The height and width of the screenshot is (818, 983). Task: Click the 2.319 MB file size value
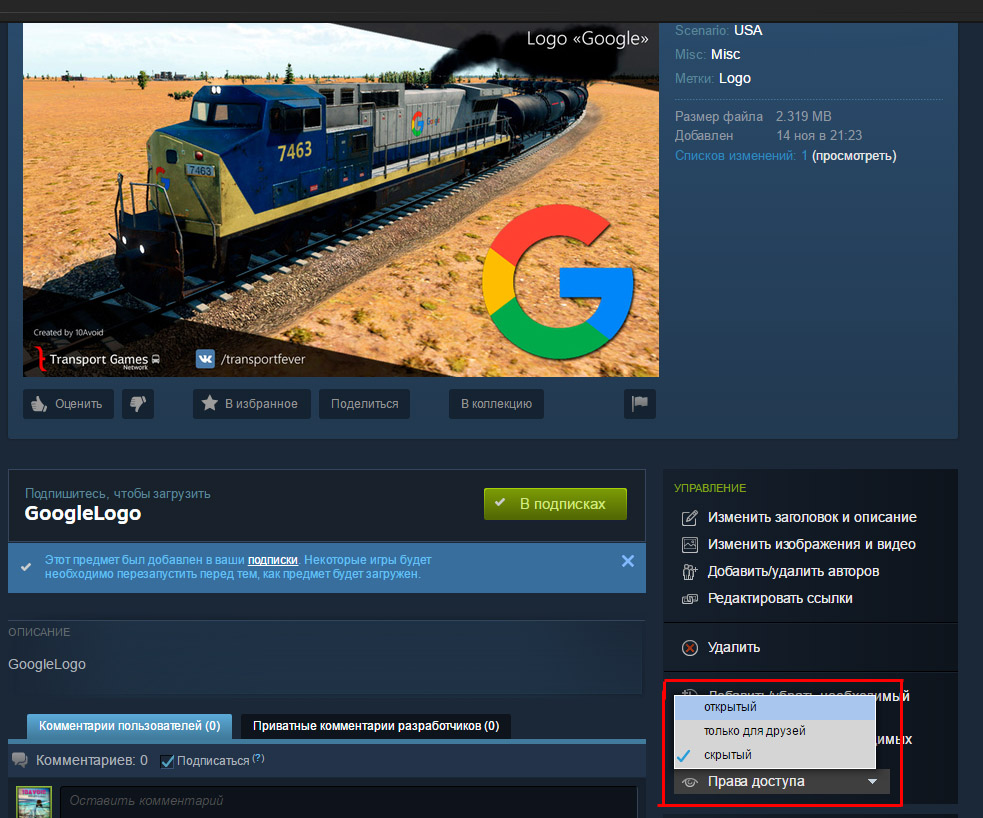(x=803, y=117)
